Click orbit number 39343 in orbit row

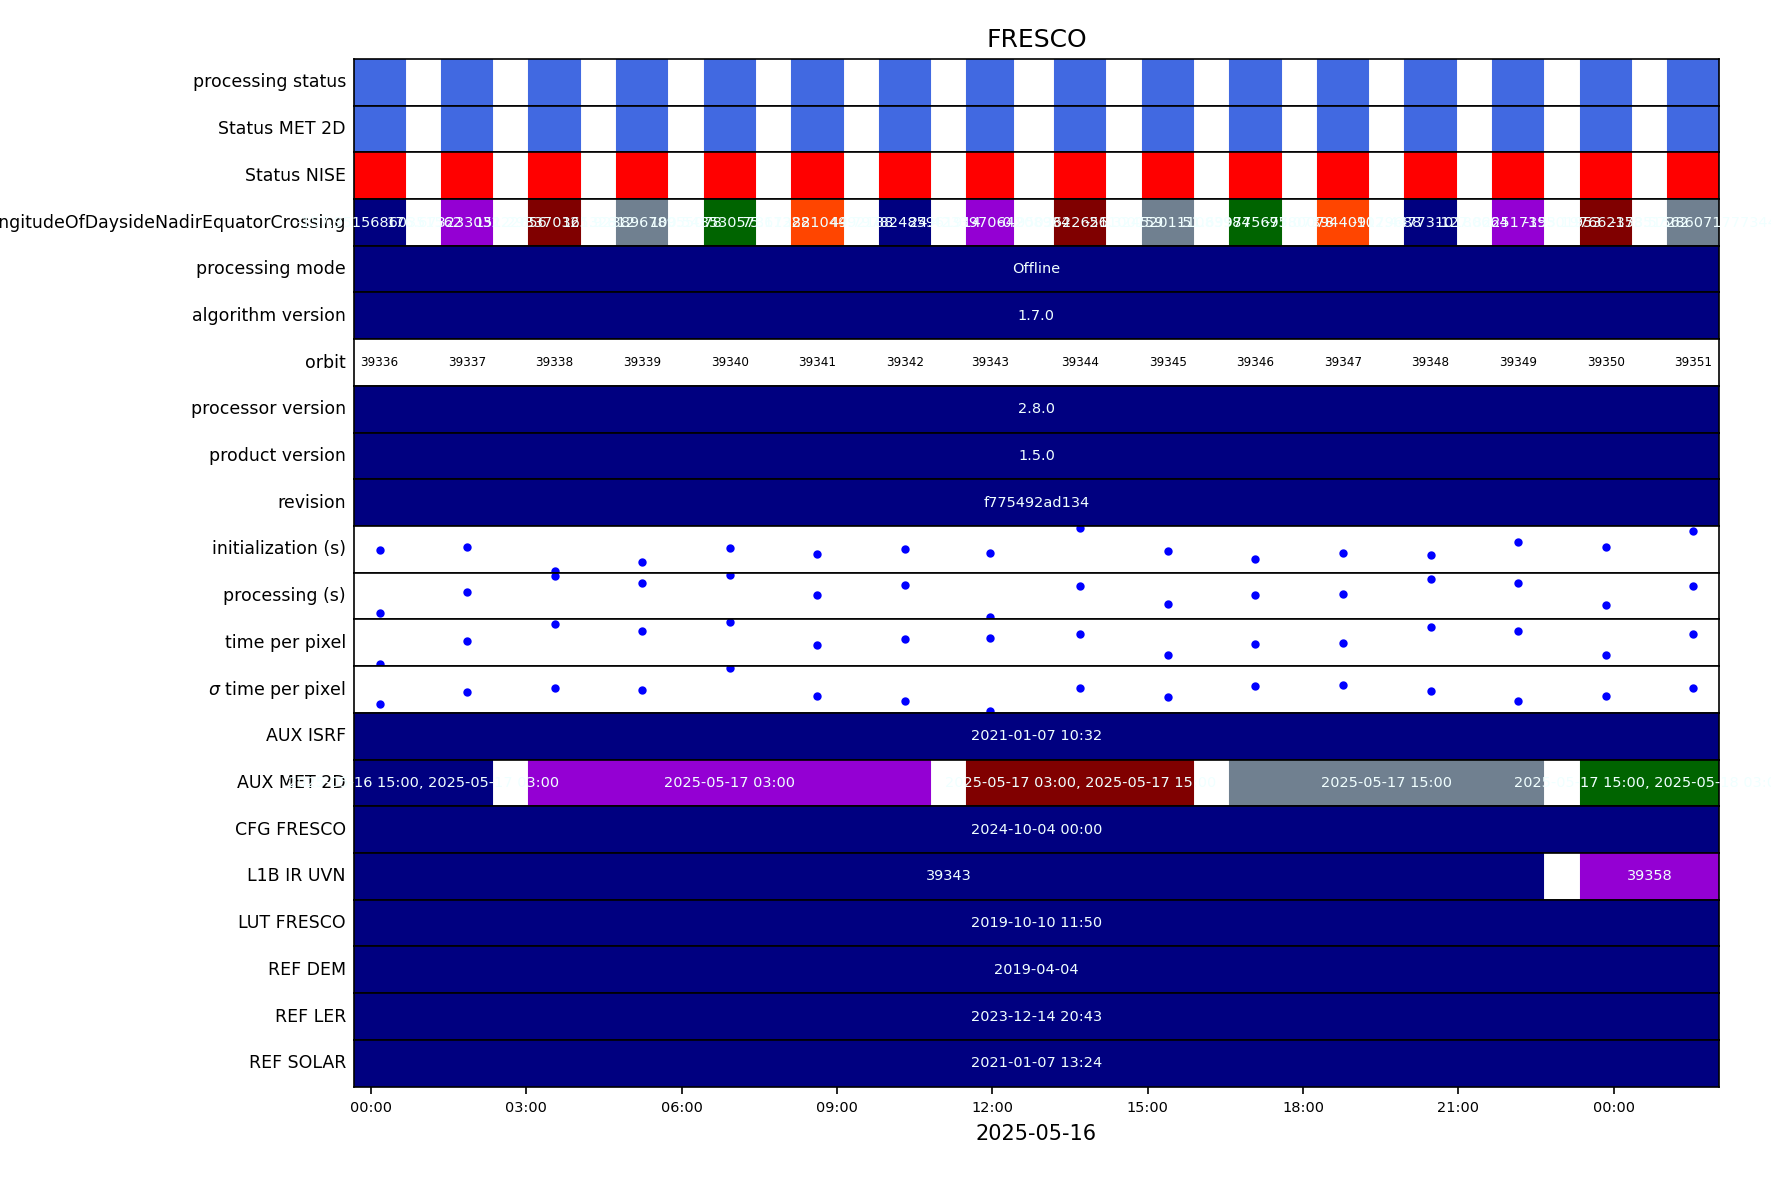[x=990, y=362]
